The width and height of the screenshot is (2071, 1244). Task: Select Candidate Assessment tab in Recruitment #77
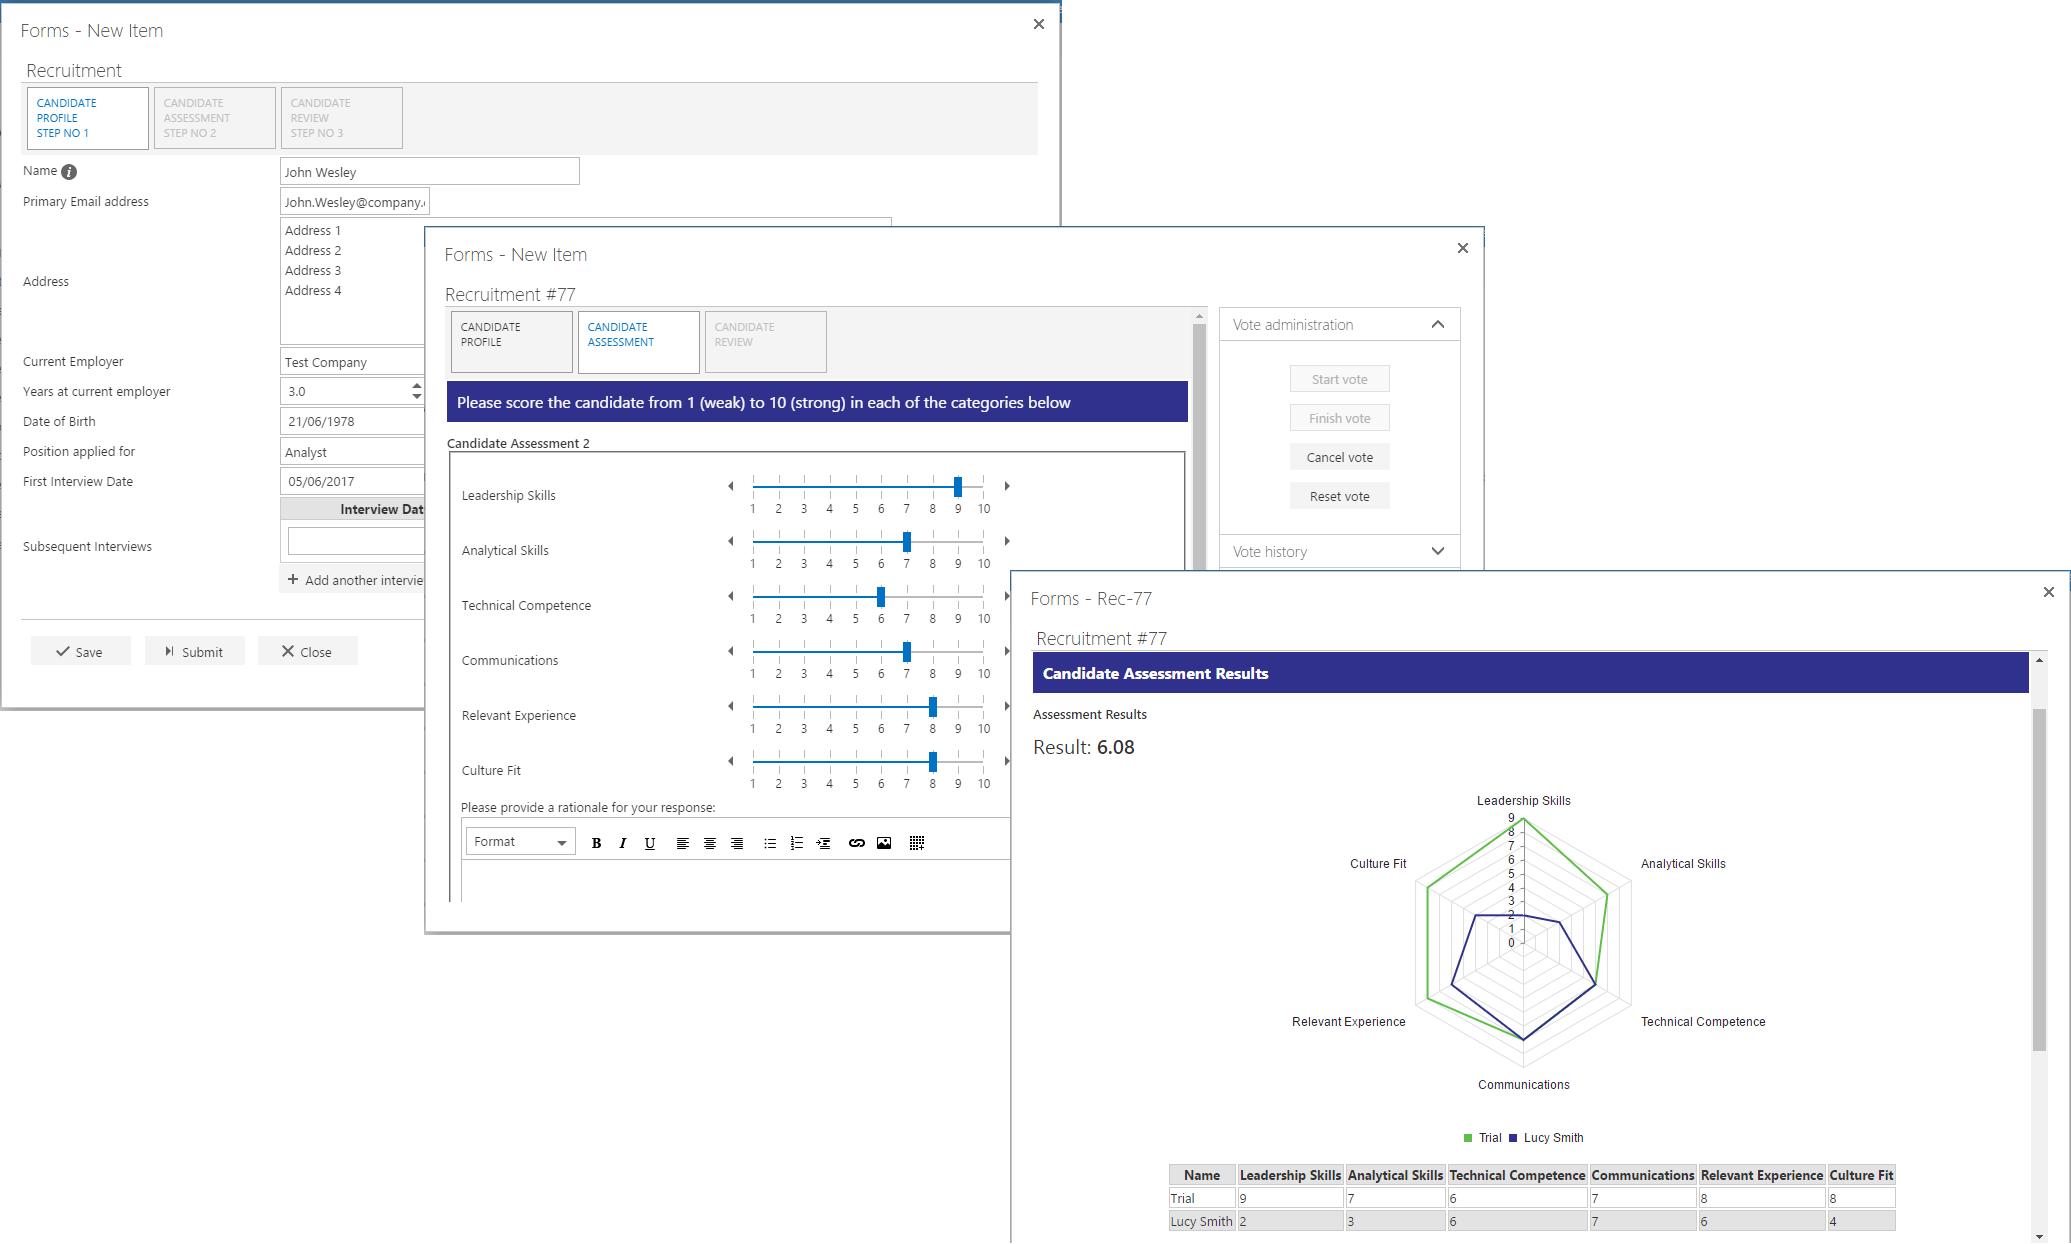coord(639,342)
